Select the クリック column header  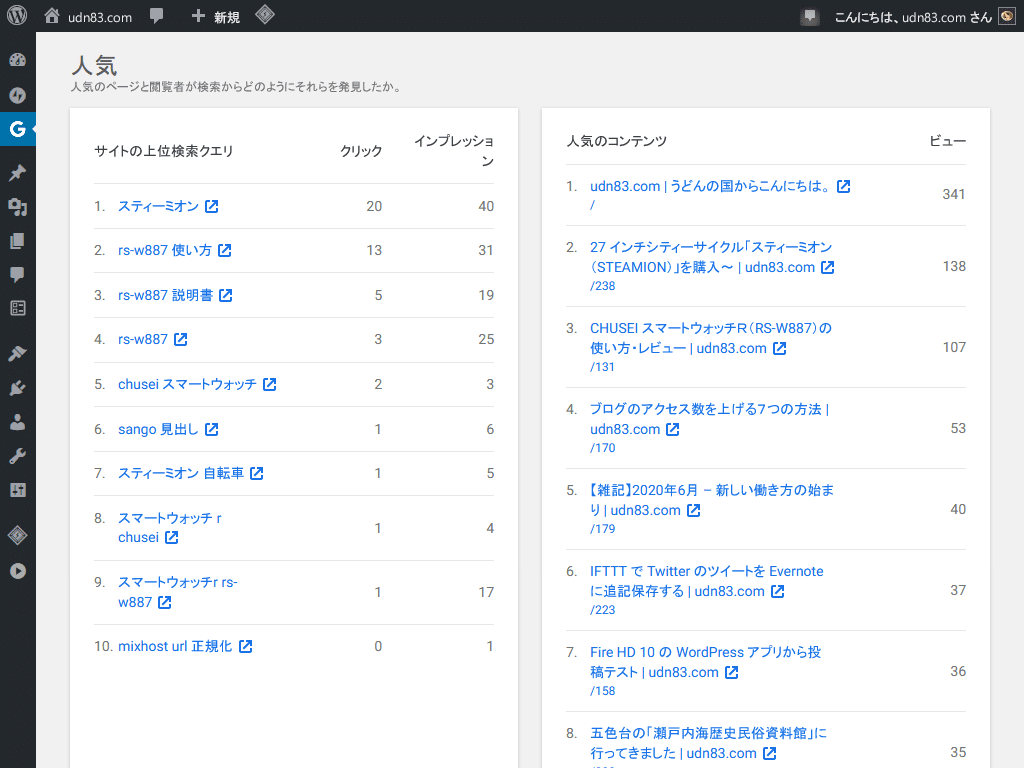click(x=361, y=151)
